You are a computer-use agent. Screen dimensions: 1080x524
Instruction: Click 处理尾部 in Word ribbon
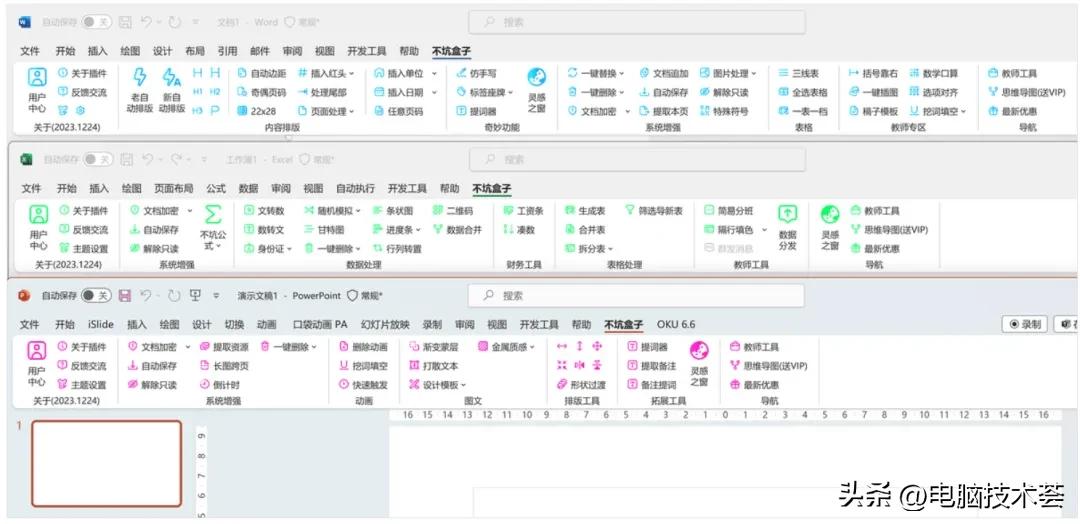[x=322, y=92]
